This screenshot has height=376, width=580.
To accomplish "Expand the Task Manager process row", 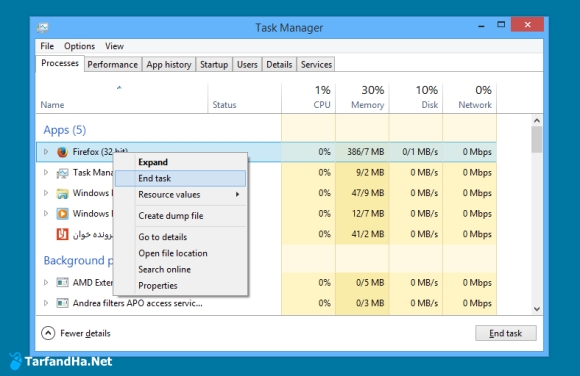I will coord(46,172).
